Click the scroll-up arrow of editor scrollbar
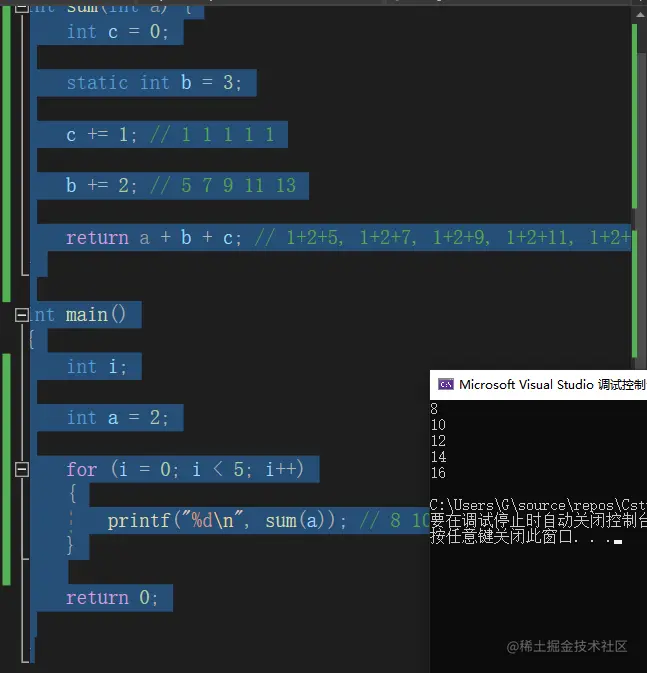Screen dimensions: 647x673 tap(640, 15)
